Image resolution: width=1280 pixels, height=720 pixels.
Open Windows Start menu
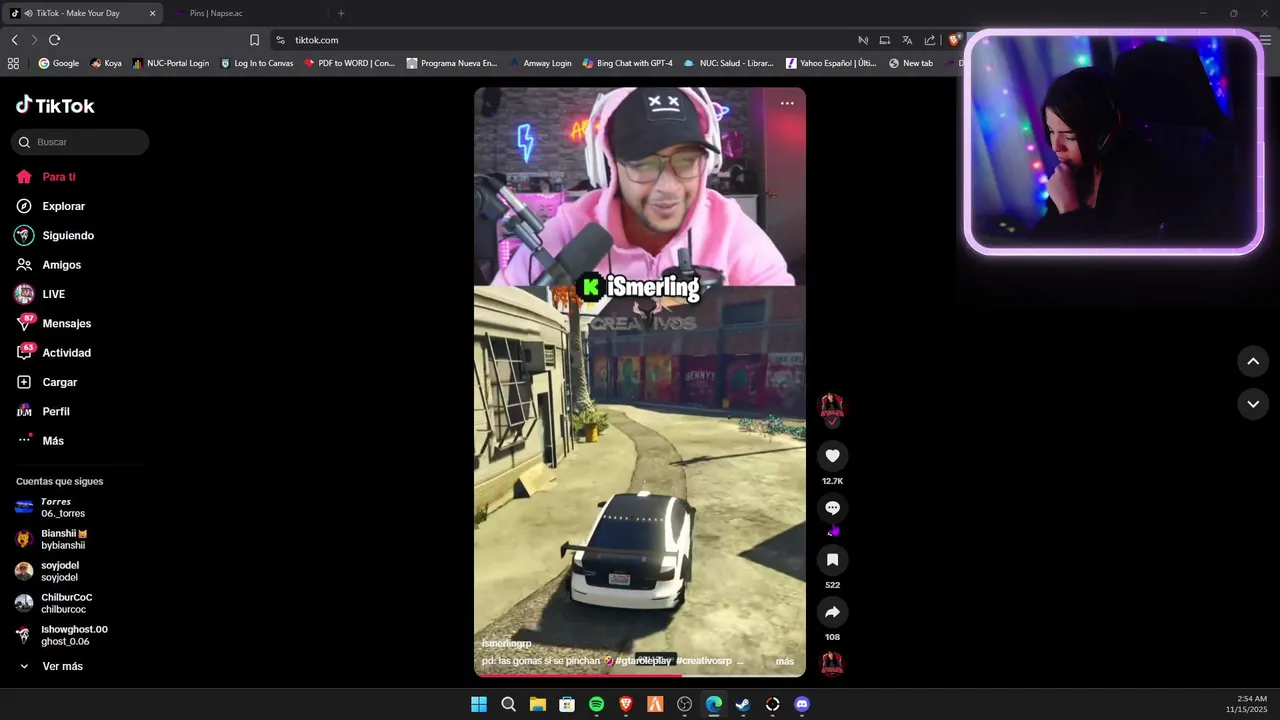coord(479,704)
